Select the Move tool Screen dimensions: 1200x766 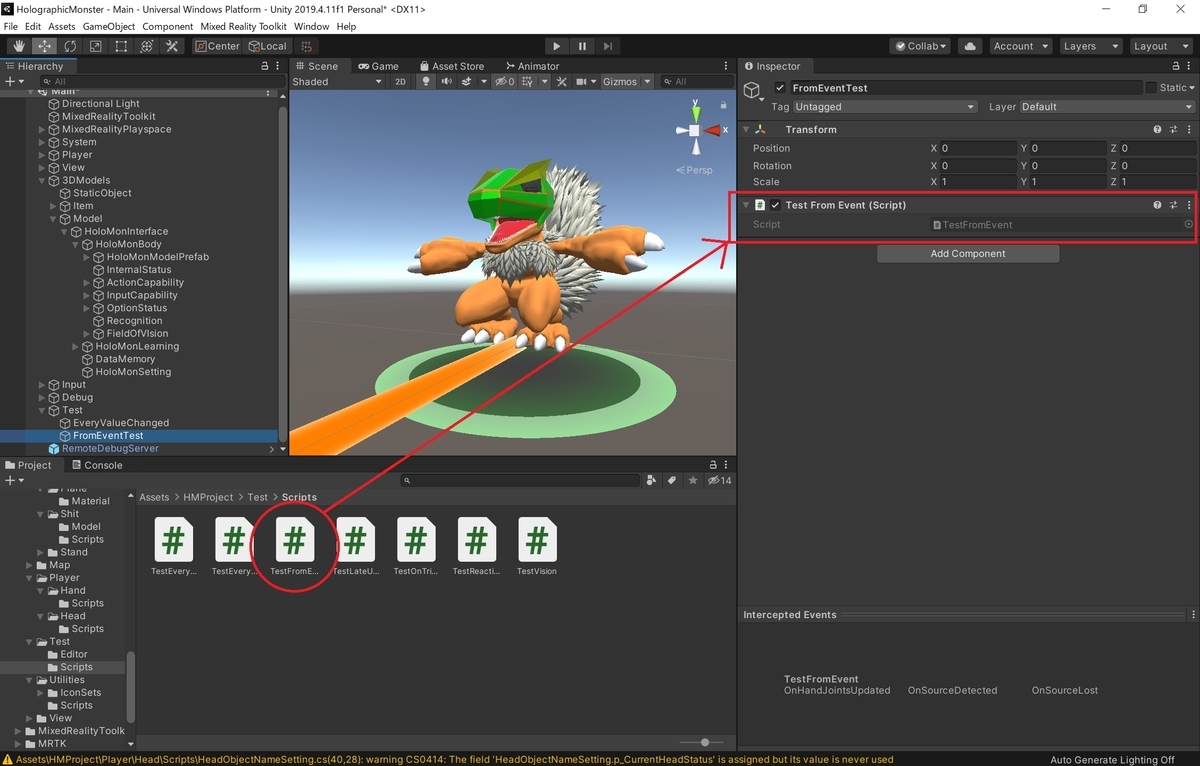tap(45, 46)
